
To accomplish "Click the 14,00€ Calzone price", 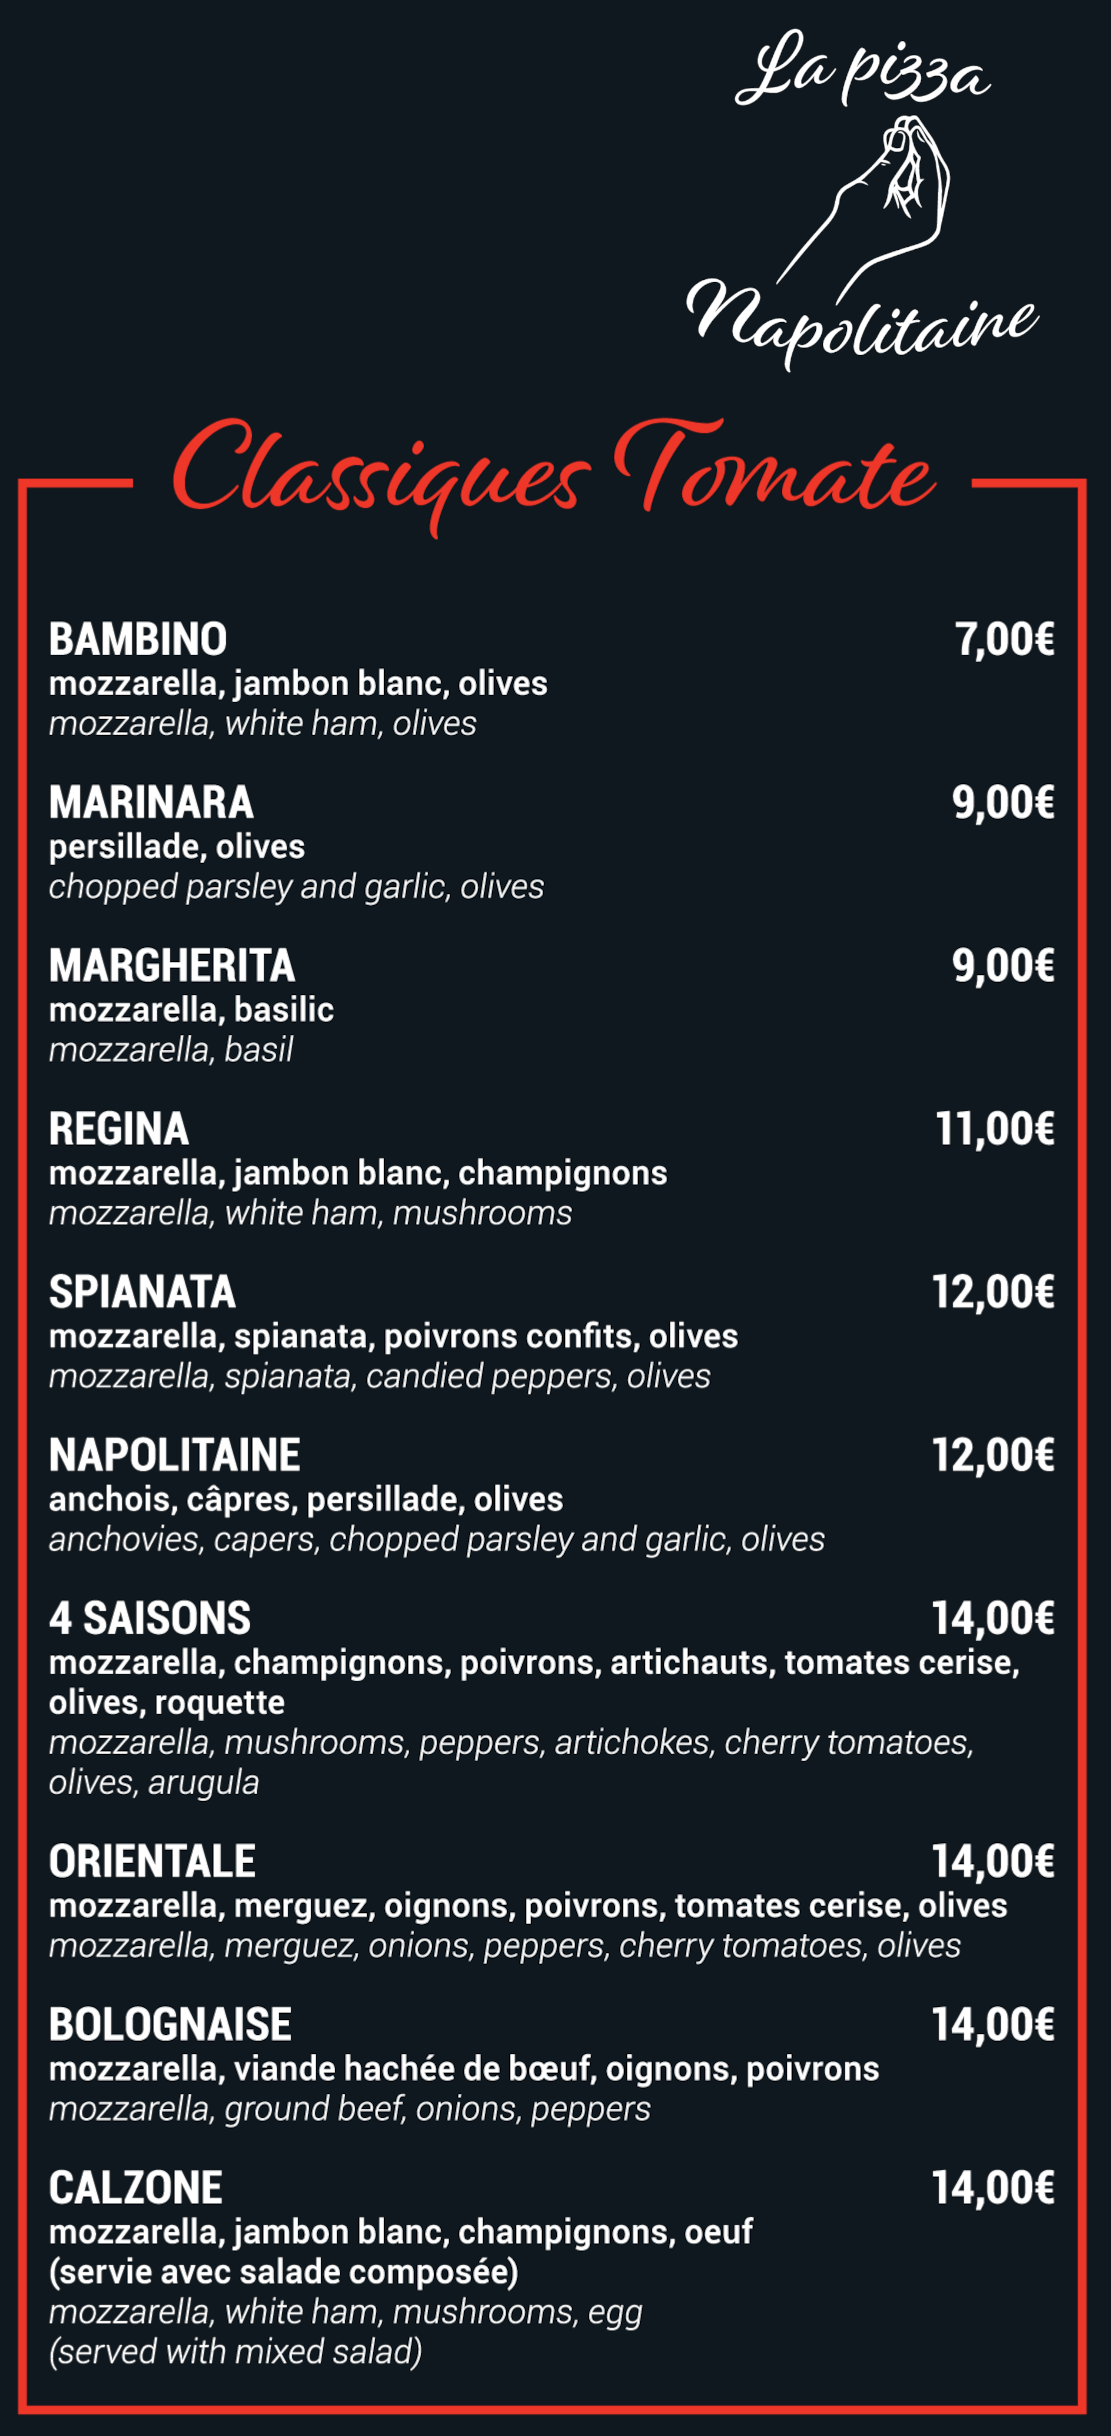I will [x=993, y=2187].
